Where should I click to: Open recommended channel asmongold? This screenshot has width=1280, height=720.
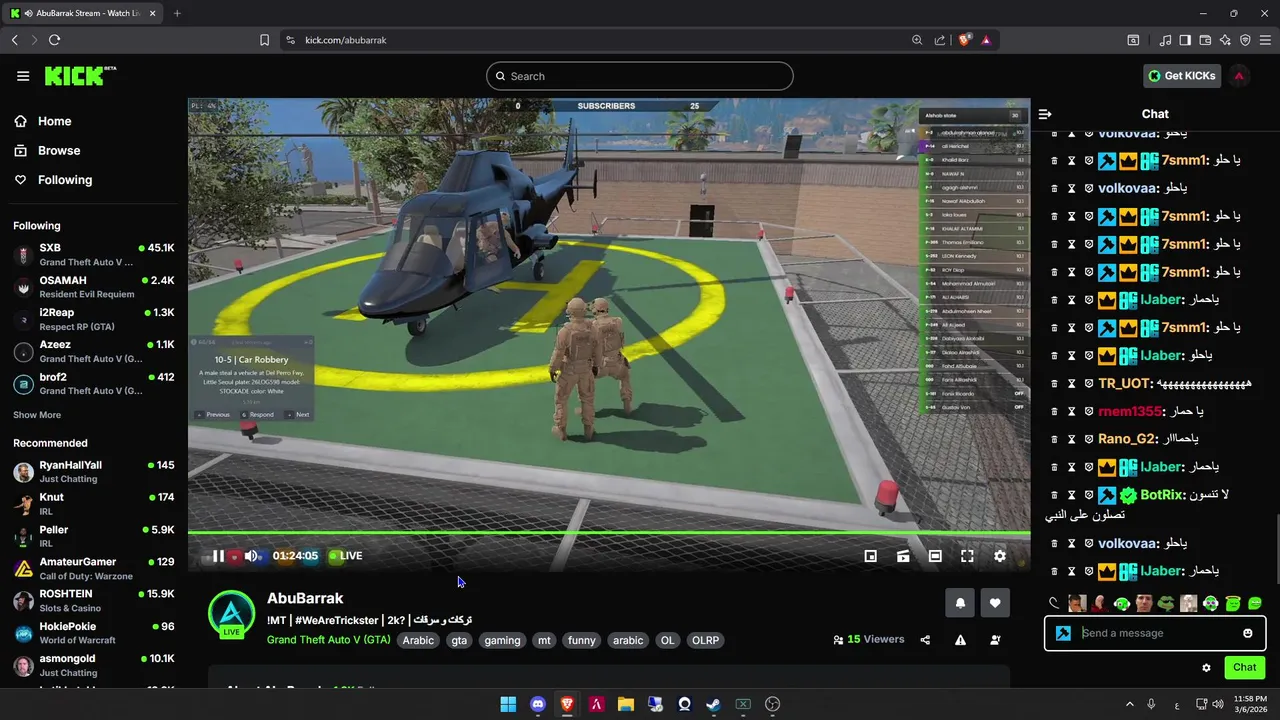point(94,665)
